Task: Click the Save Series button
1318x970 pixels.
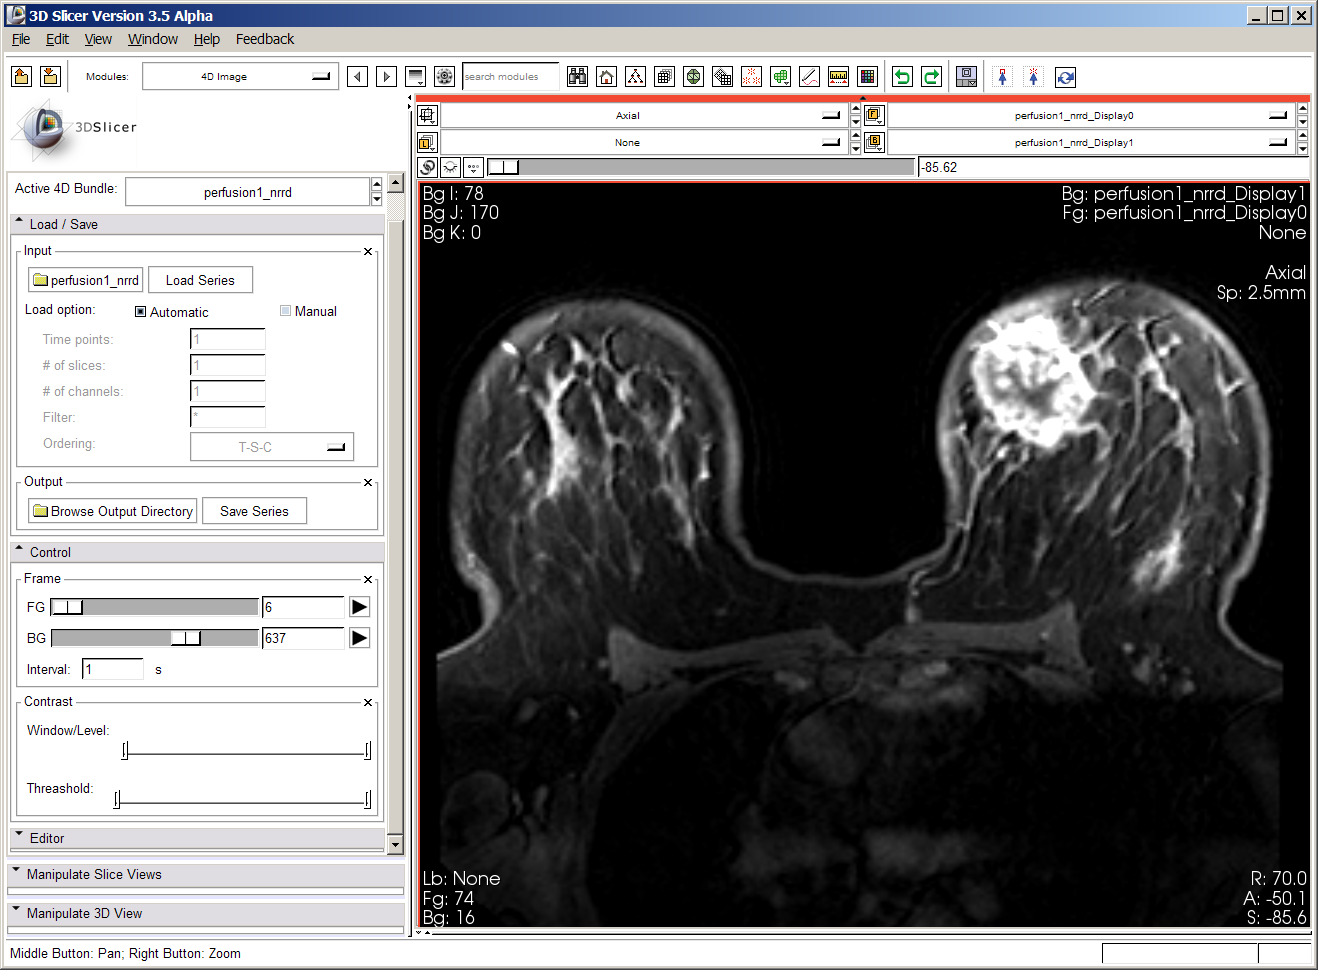Action: coord(254,510)
